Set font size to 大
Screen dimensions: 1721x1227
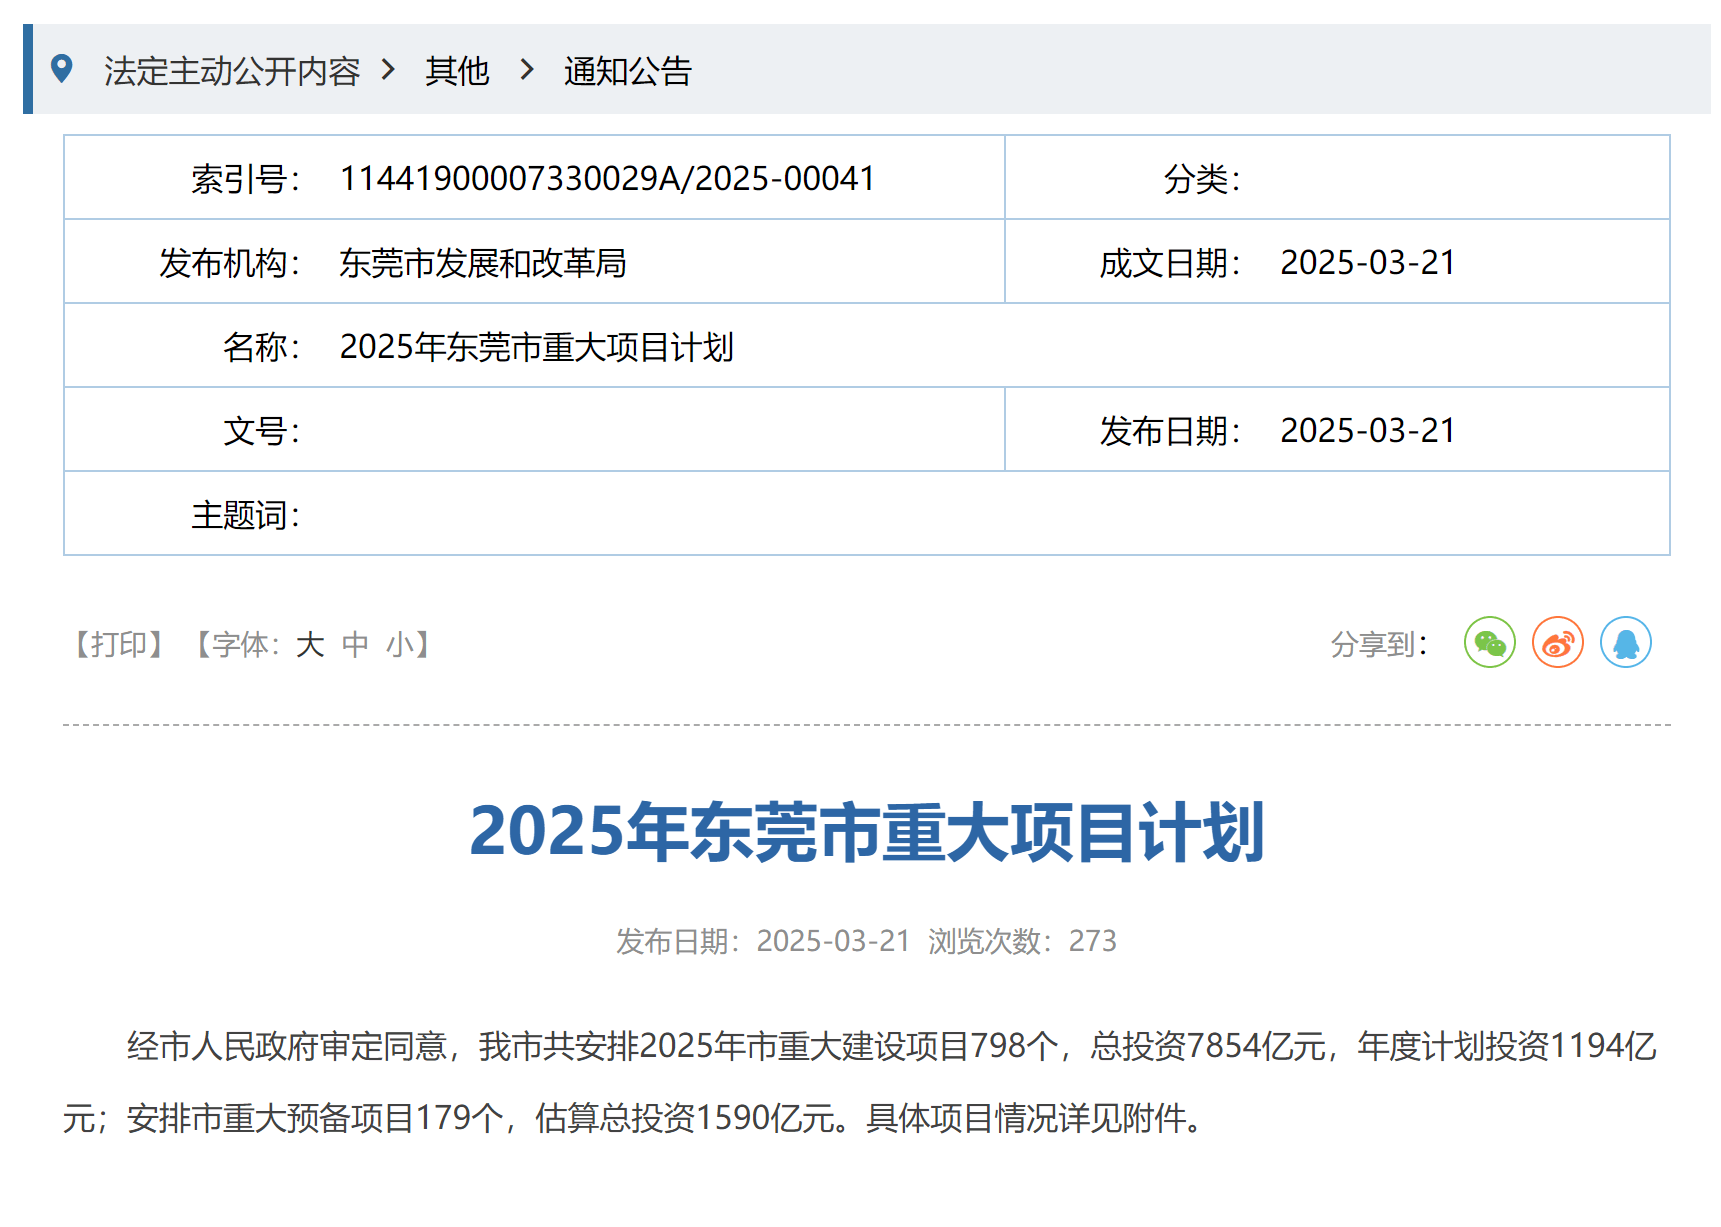[310, 644]
